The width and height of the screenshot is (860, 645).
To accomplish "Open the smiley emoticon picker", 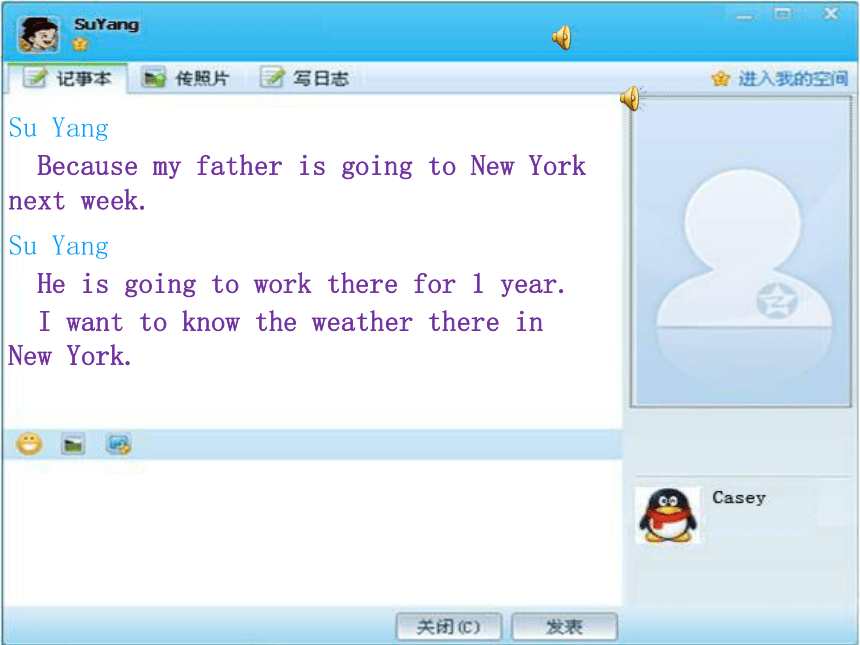I will tap(29, 444).
